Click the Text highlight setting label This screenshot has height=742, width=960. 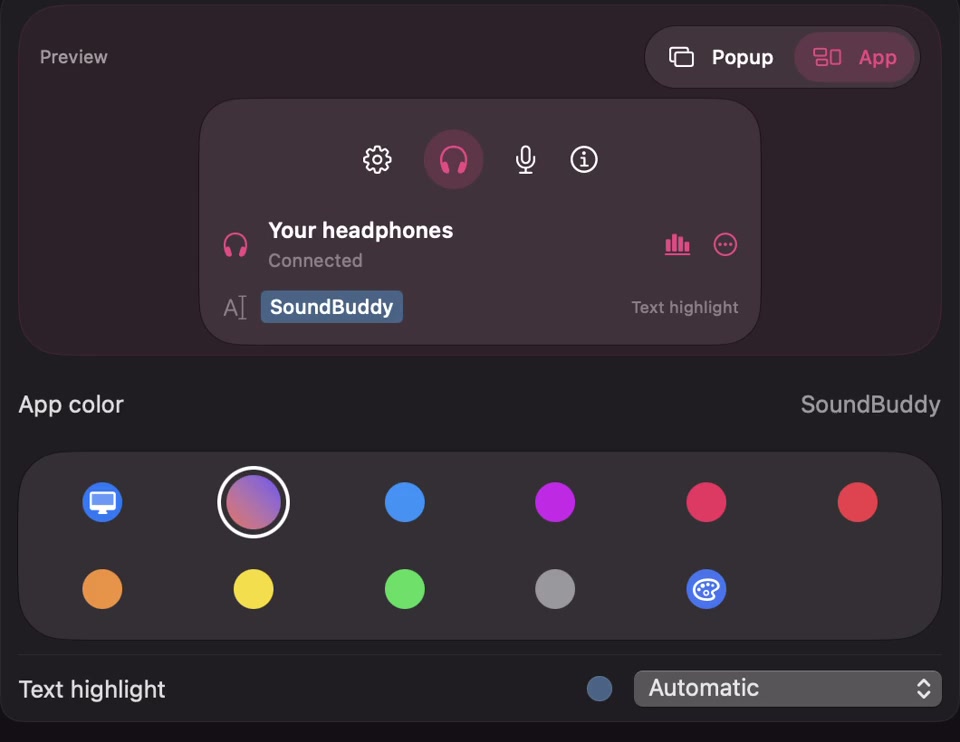tap(92, 689)
